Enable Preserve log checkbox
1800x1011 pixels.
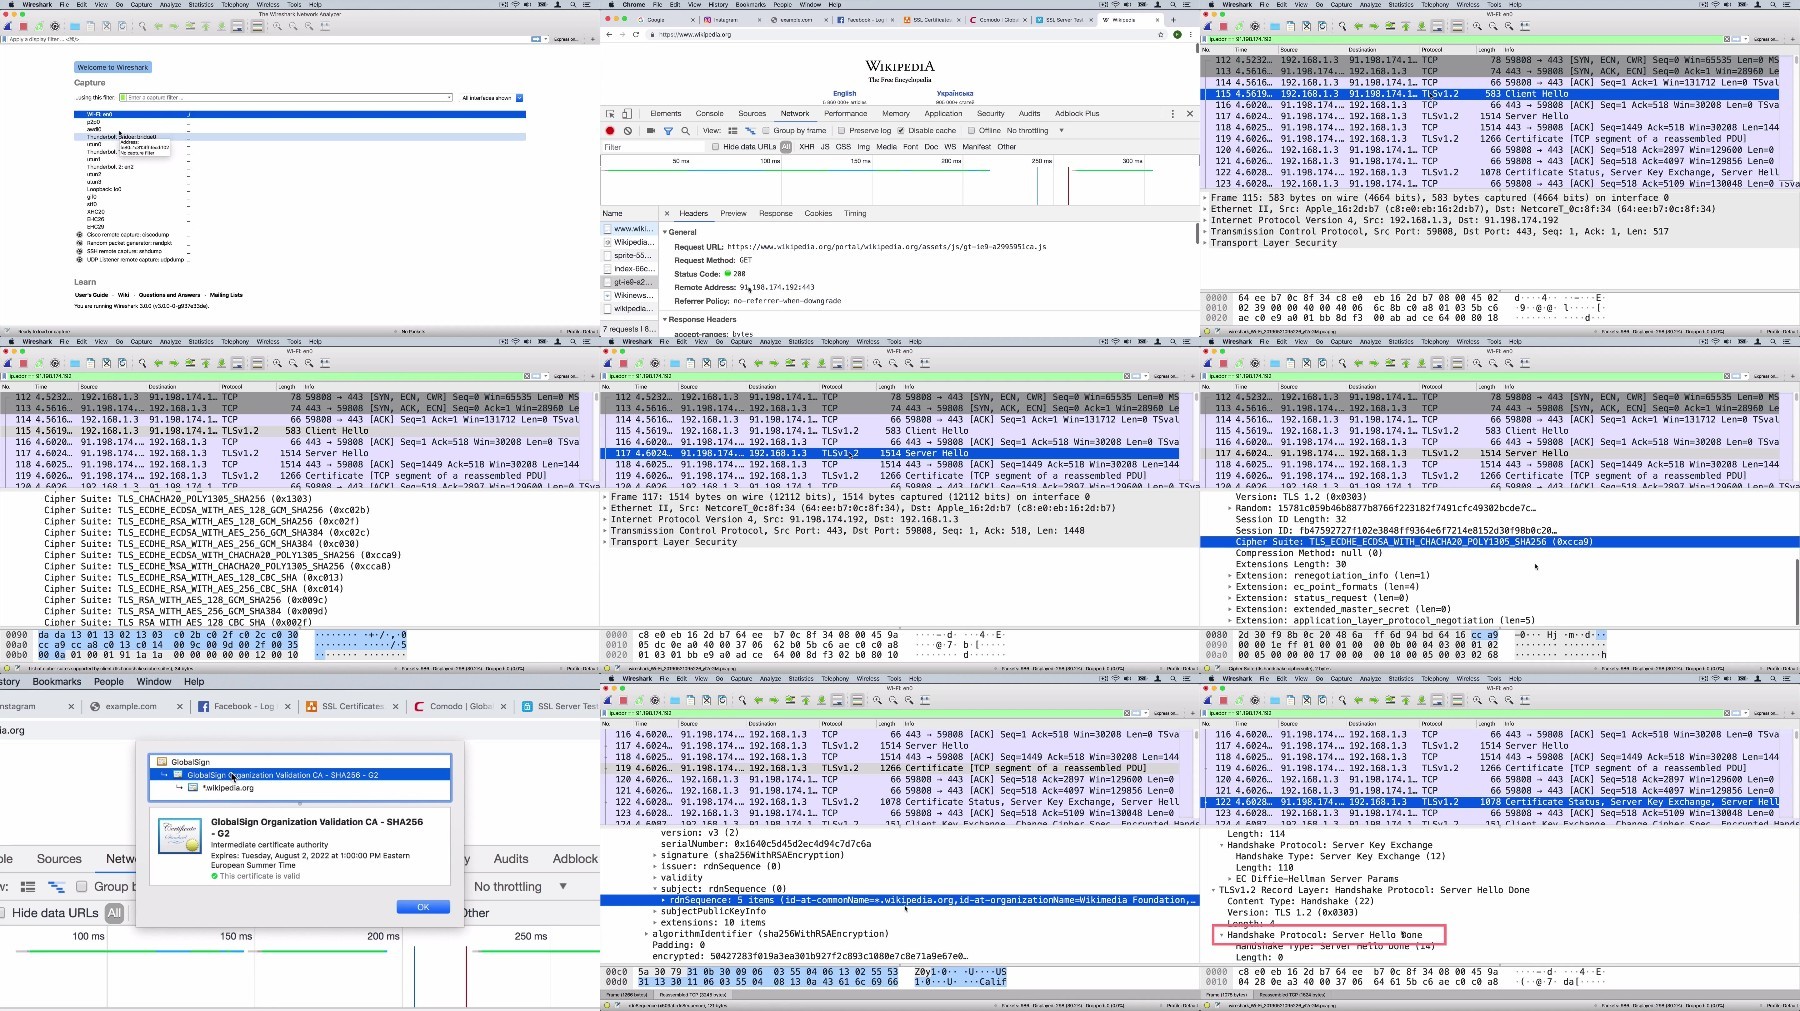(842, 131)
